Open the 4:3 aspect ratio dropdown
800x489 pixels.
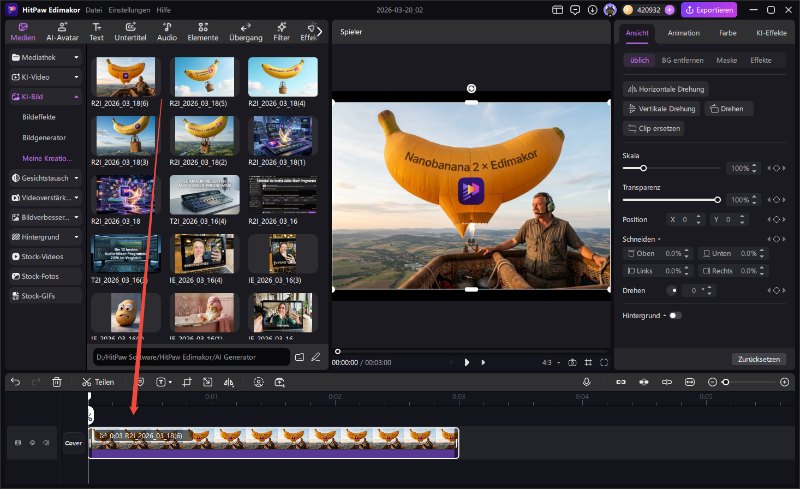[x=549, y=362]
